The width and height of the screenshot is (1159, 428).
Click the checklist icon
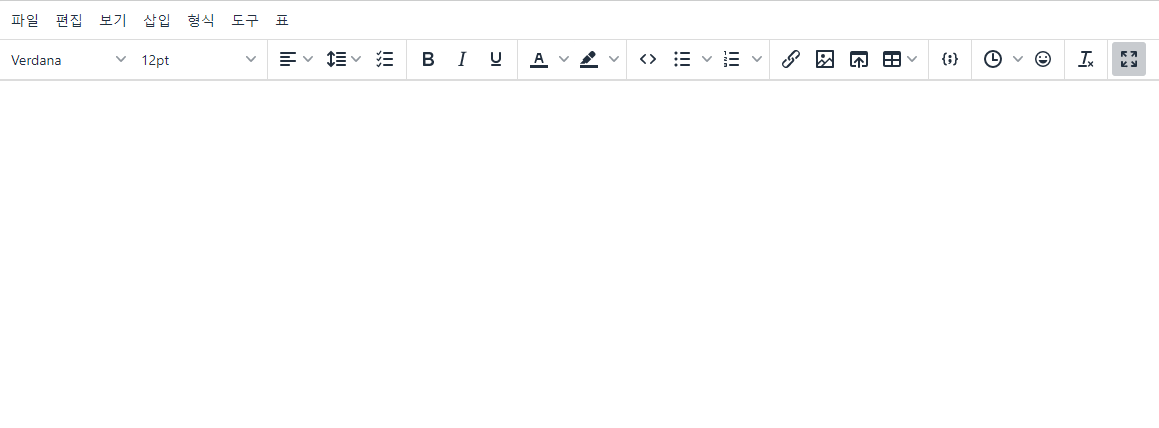(x=385, y=60)
